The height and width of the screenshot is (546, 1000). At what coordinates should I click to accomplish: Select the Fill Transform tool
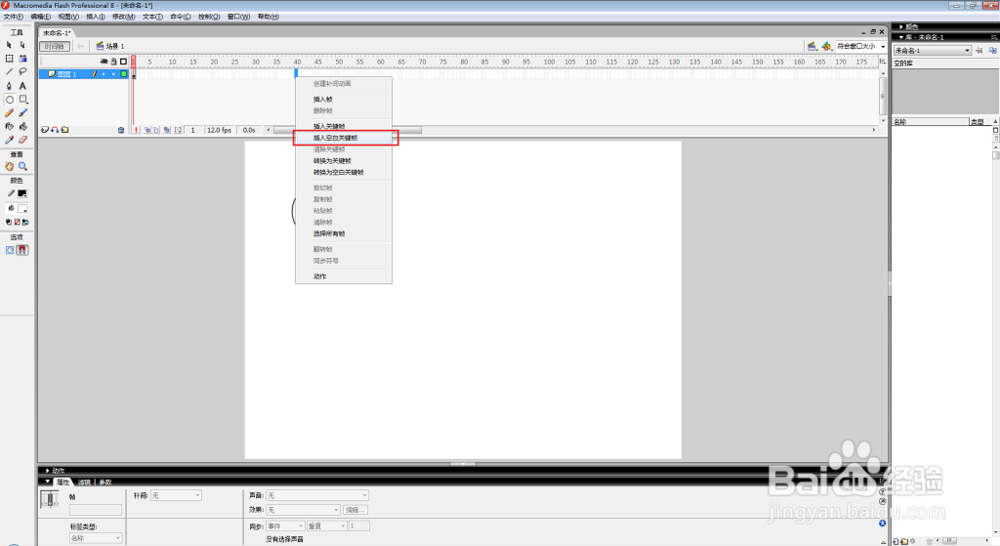pos(22,58)
